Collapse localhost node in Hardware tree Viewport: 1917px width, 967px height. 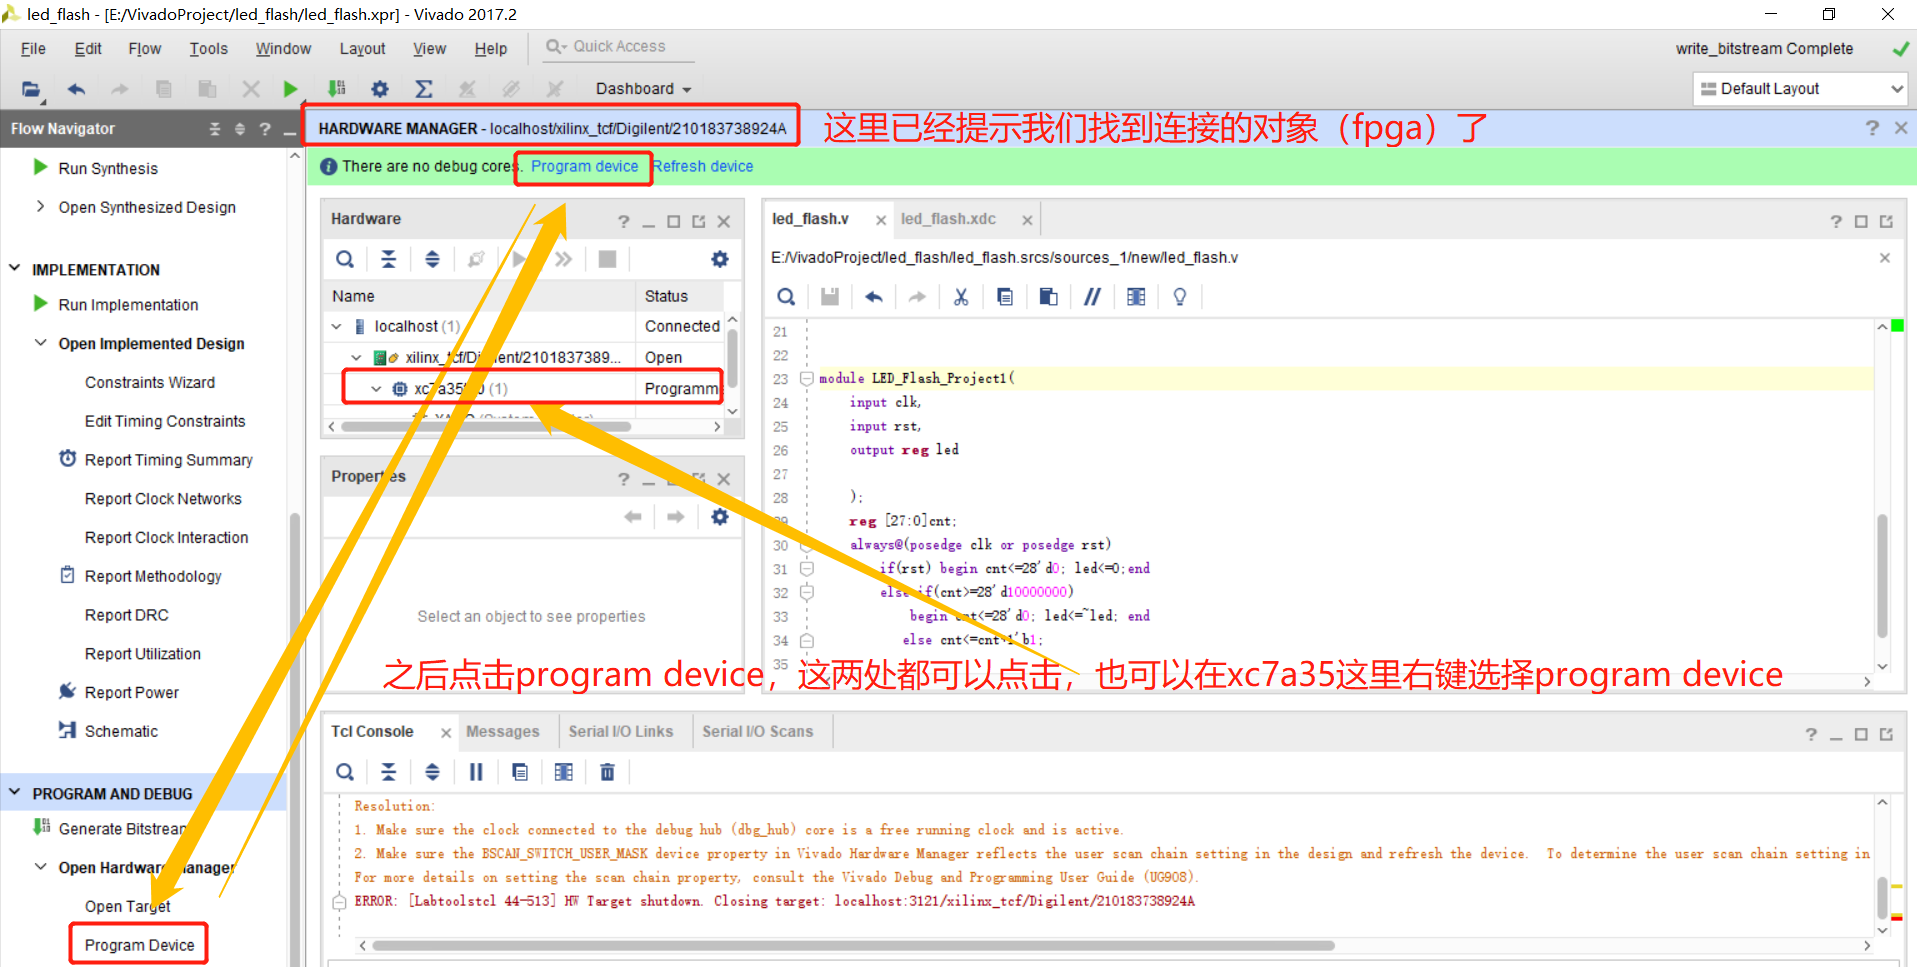[337, 326]
